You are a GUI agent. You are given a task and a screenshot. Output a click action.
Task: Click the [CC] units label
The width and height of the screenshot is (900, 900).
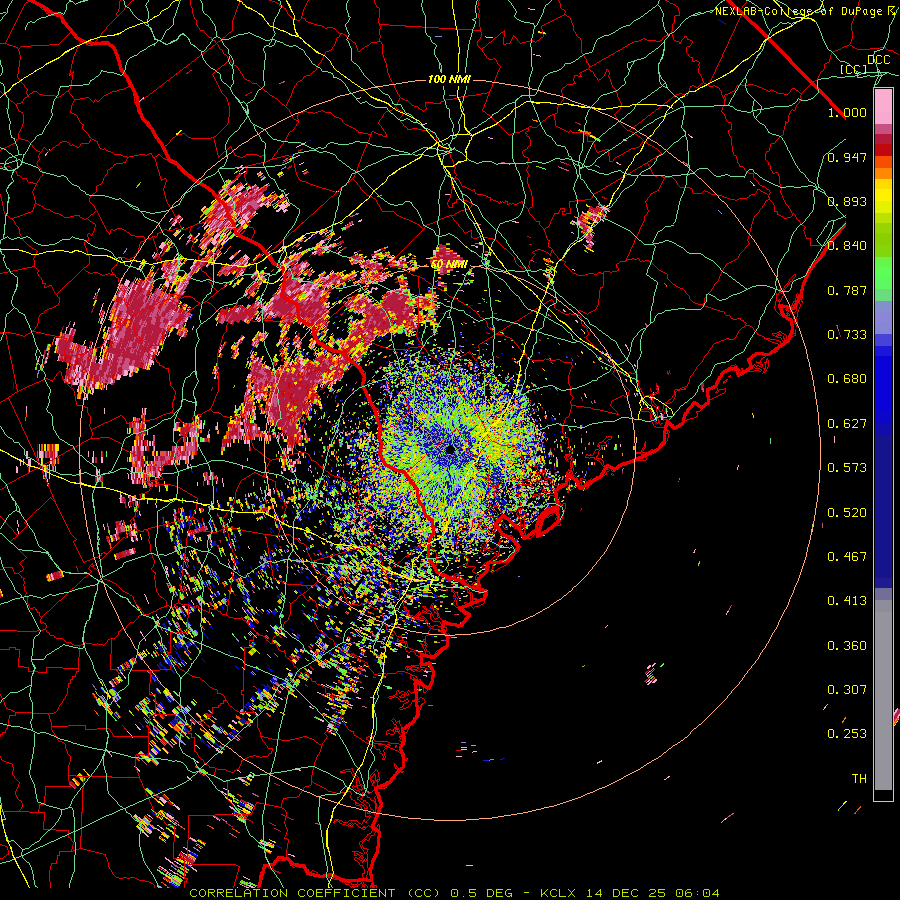pyautogui.click(x=853, y=69)
